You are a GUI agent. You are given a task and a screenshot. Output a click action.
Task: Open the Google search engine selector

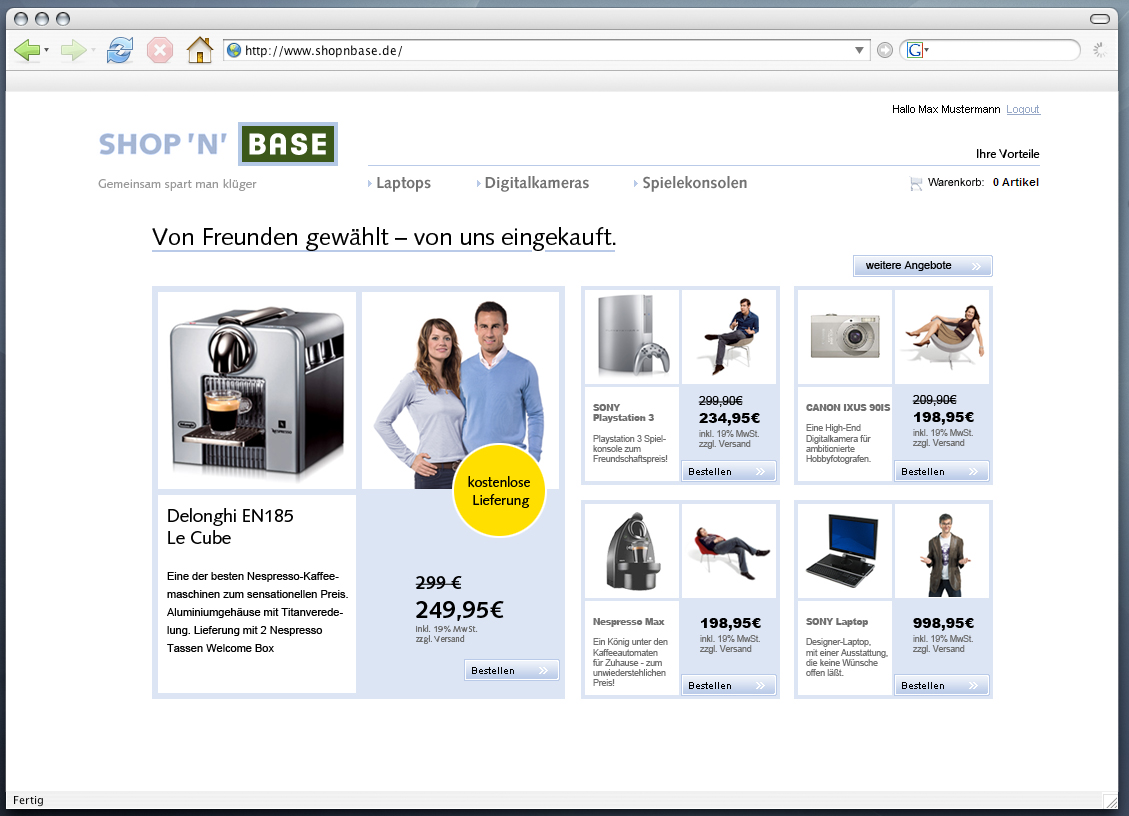tap(917, 50)
